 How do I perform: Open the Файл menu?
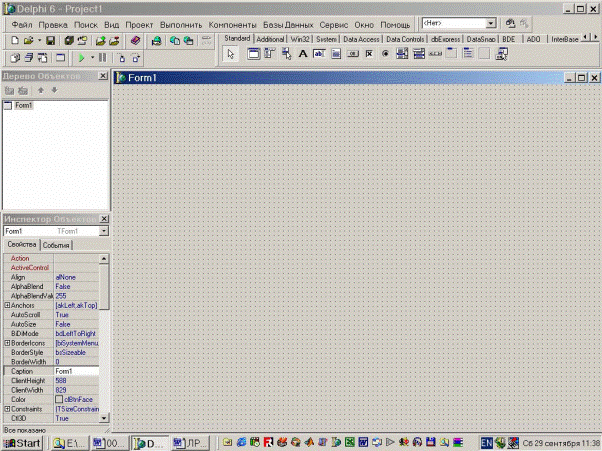(x=22, y=25)
